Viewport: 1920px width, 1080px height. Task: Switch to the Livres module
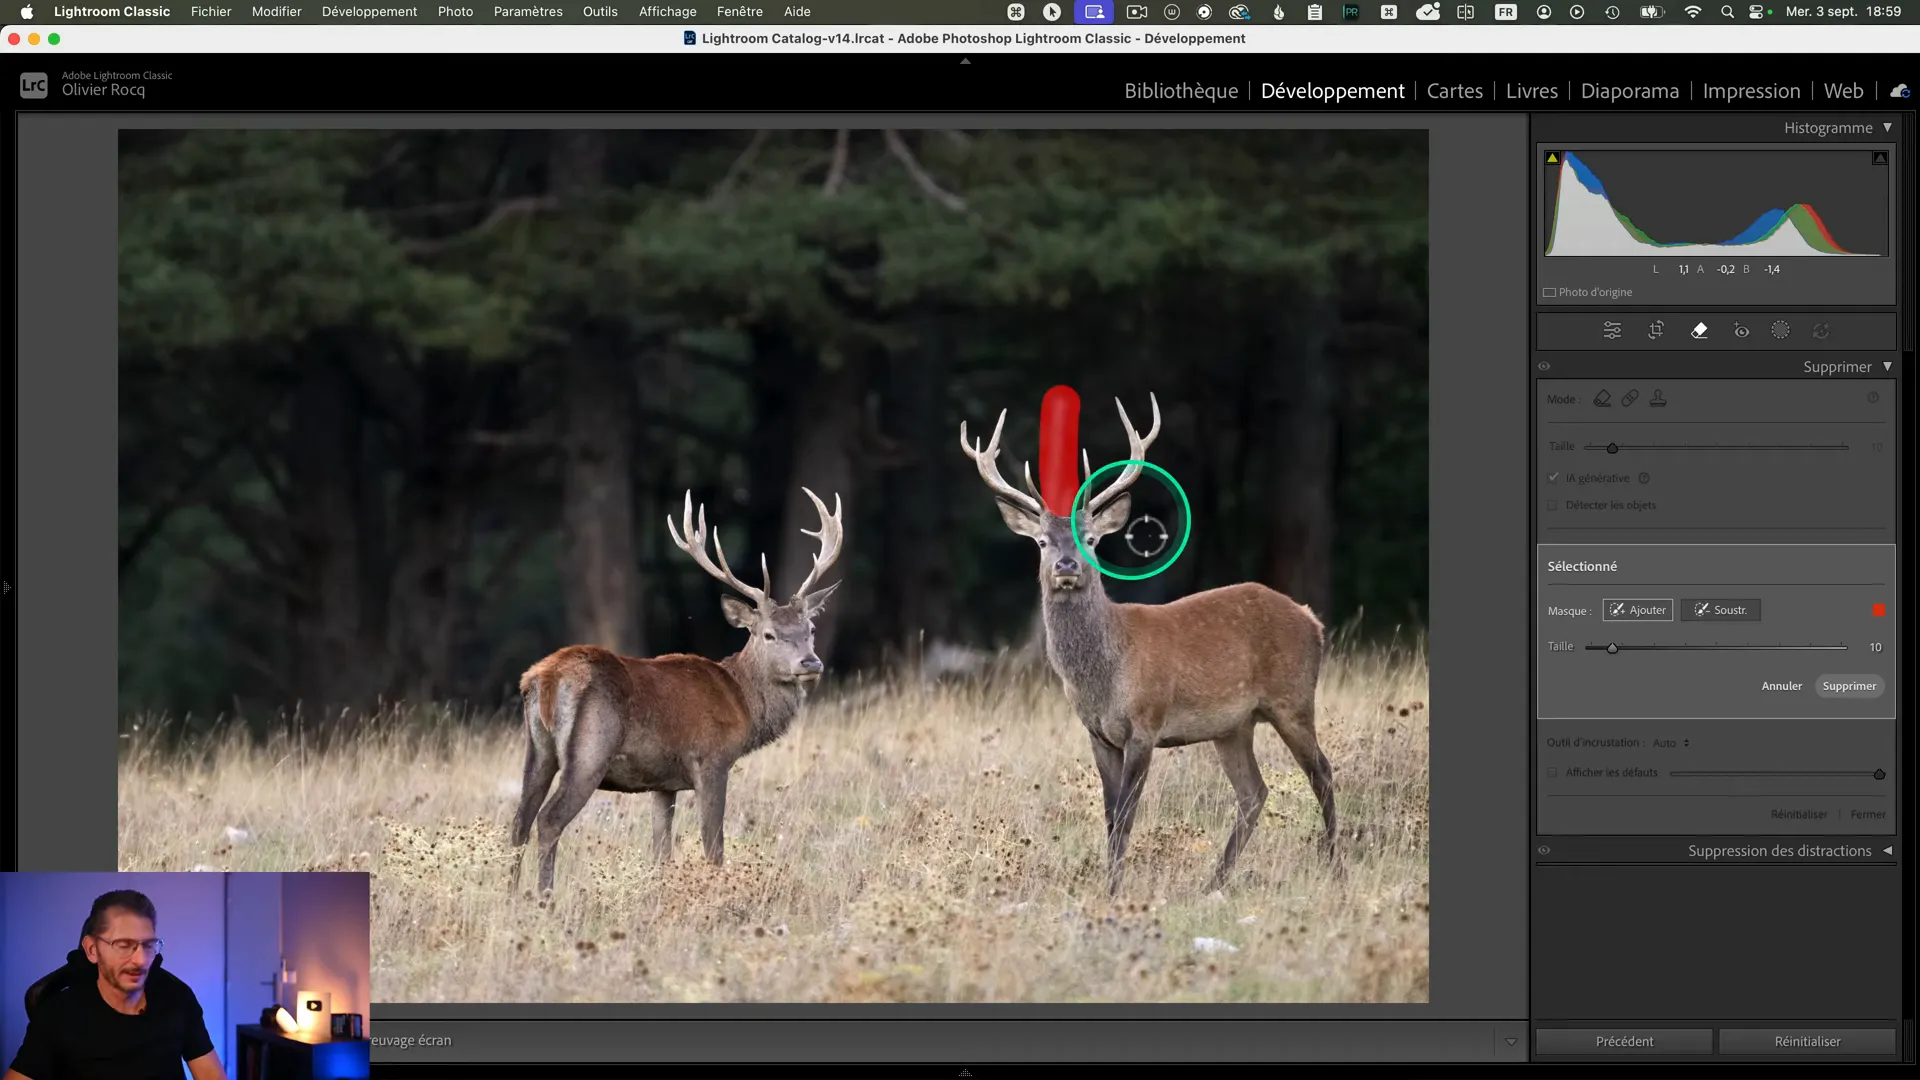coord(1531,91)
